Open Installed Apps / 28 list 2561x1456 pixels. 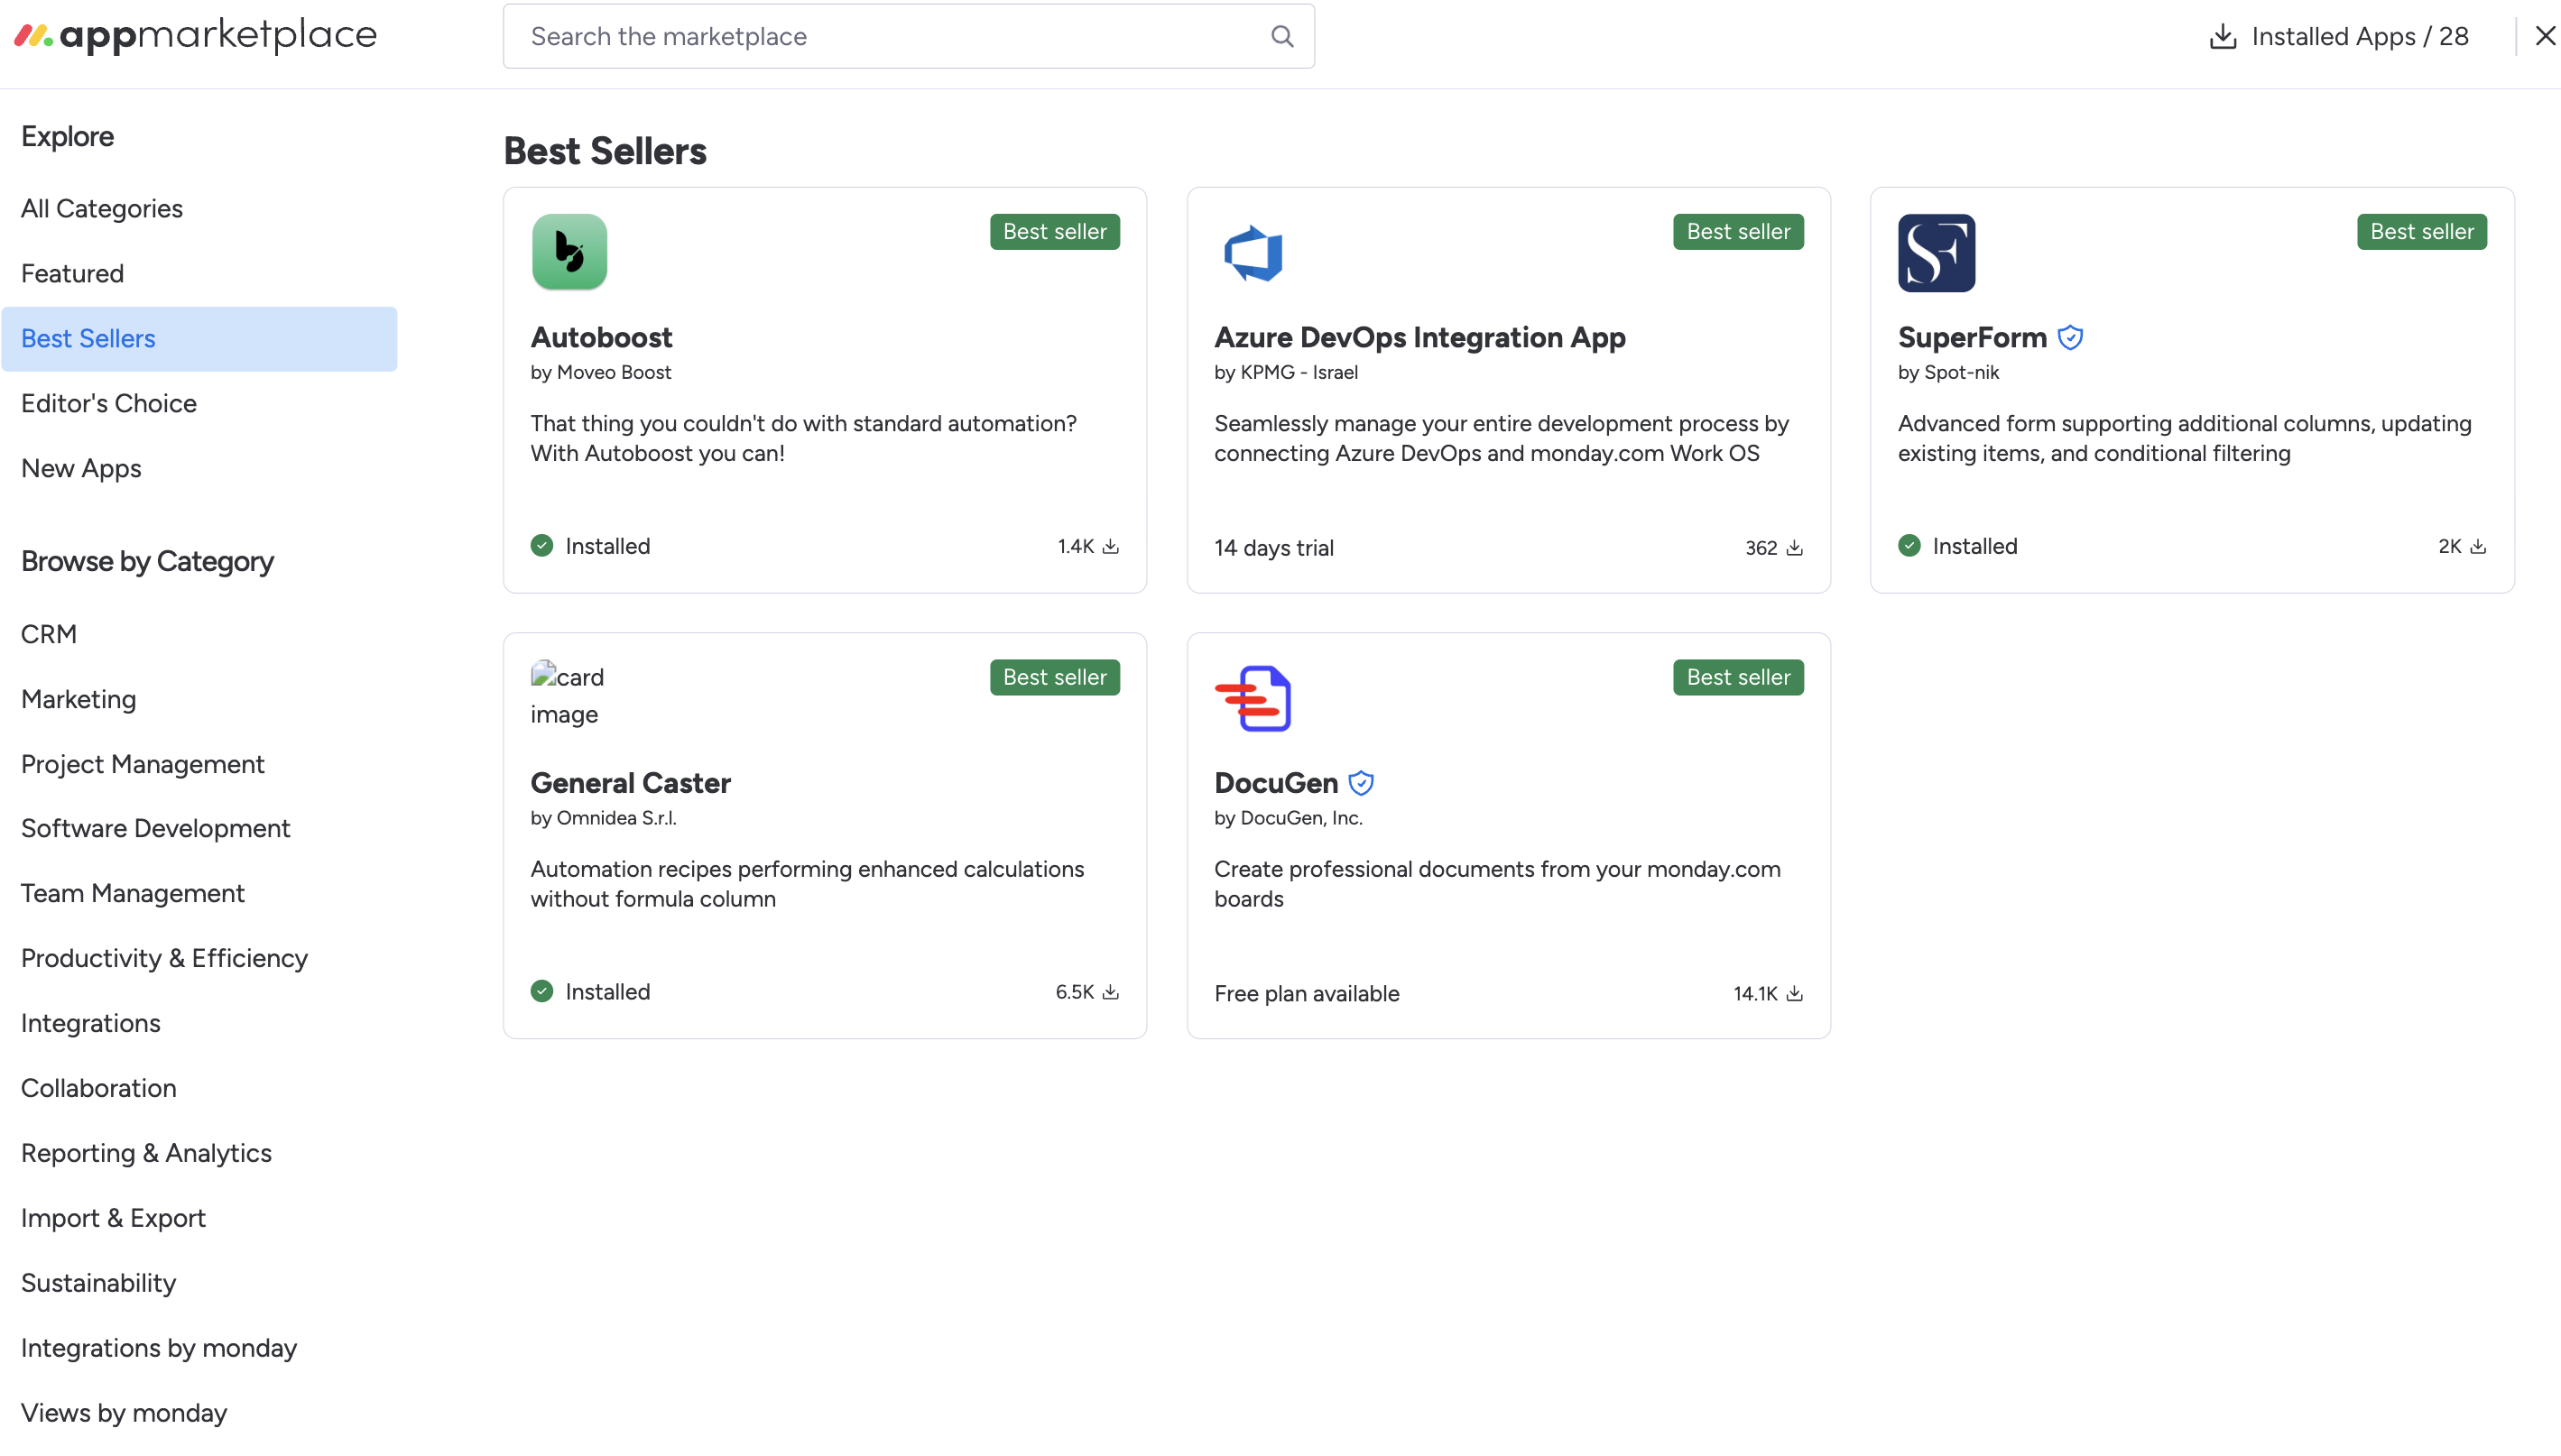pos(2359,37)
